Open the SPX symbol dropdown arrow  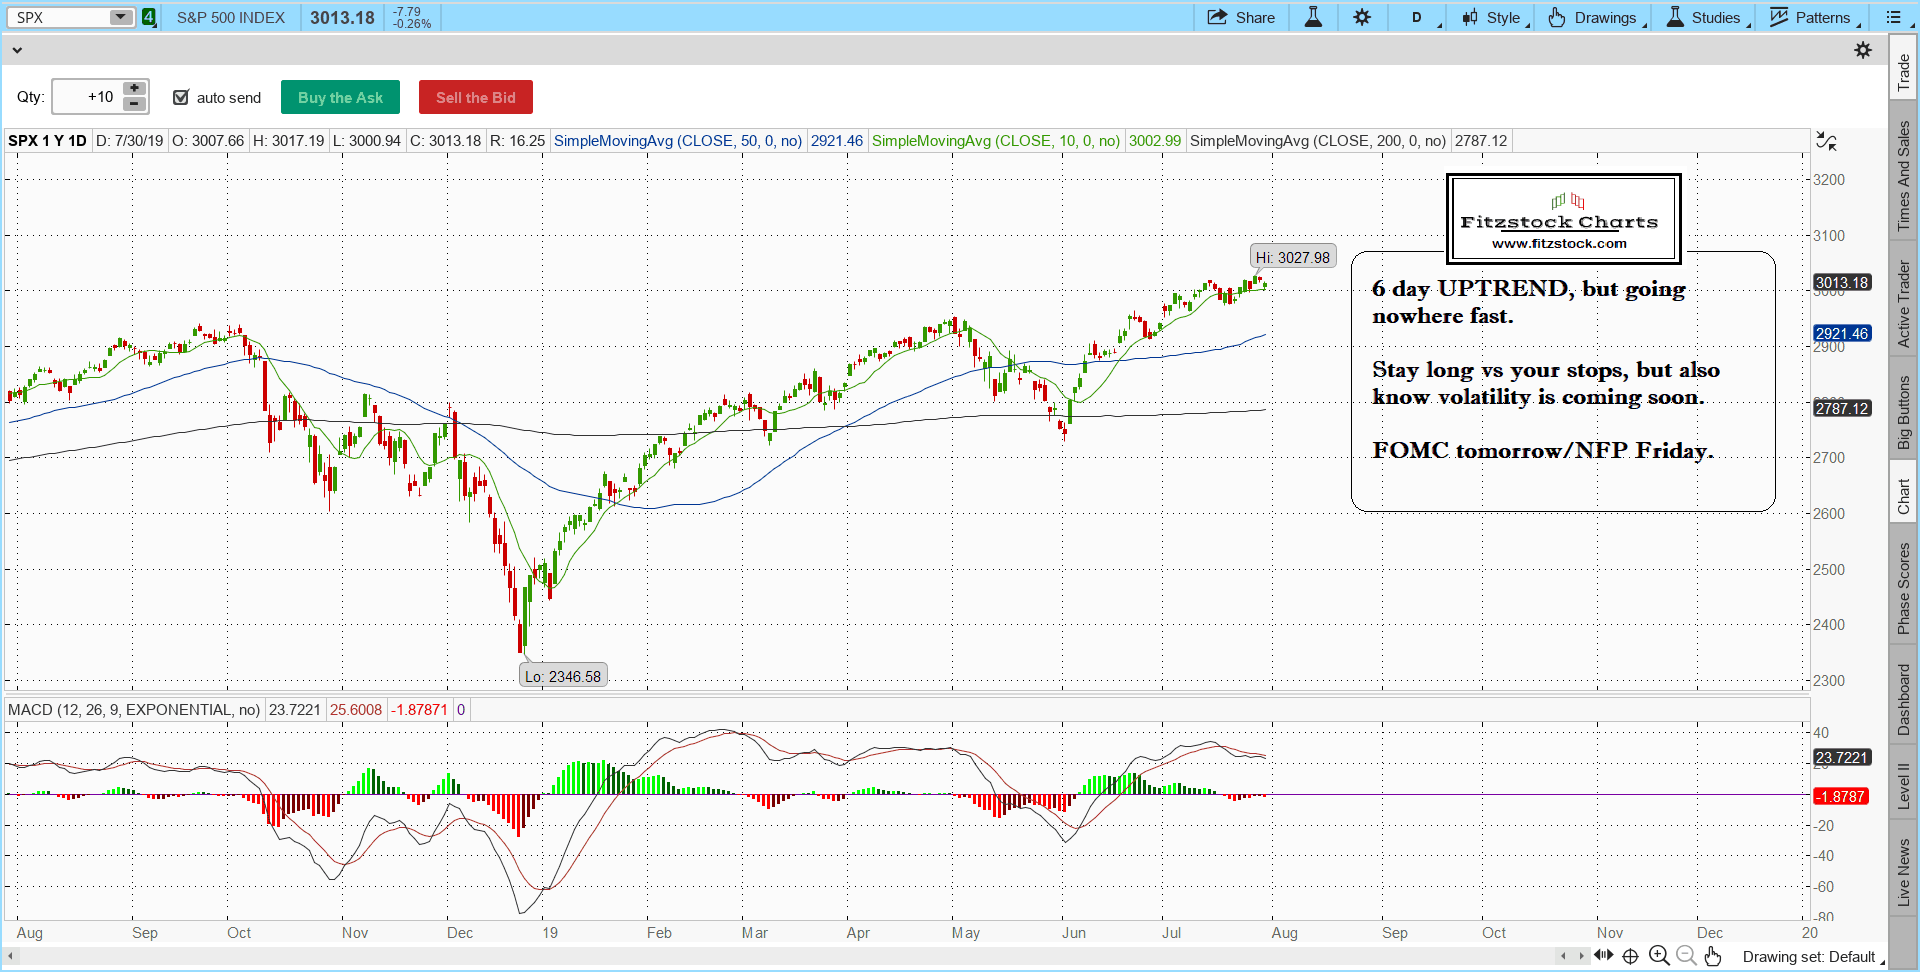pos(120,17)
